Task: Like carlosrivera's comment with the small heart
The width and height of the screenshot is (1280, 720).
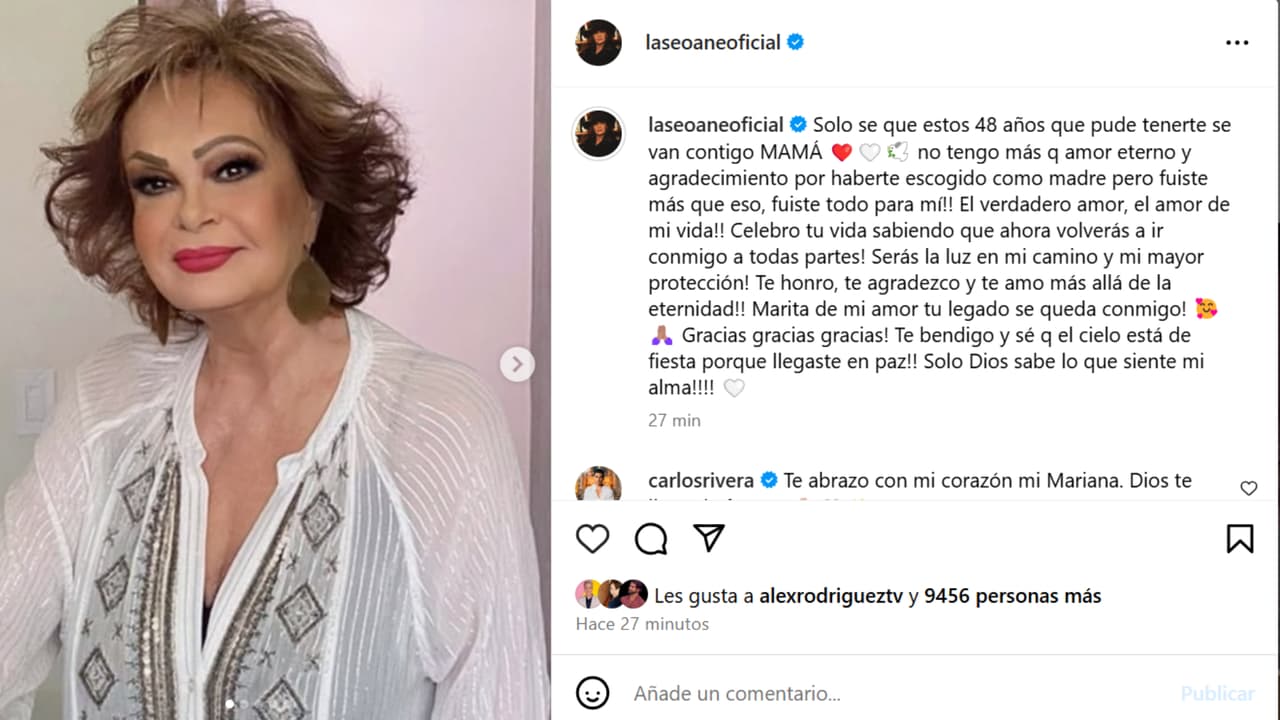Action: [1248, 488]
